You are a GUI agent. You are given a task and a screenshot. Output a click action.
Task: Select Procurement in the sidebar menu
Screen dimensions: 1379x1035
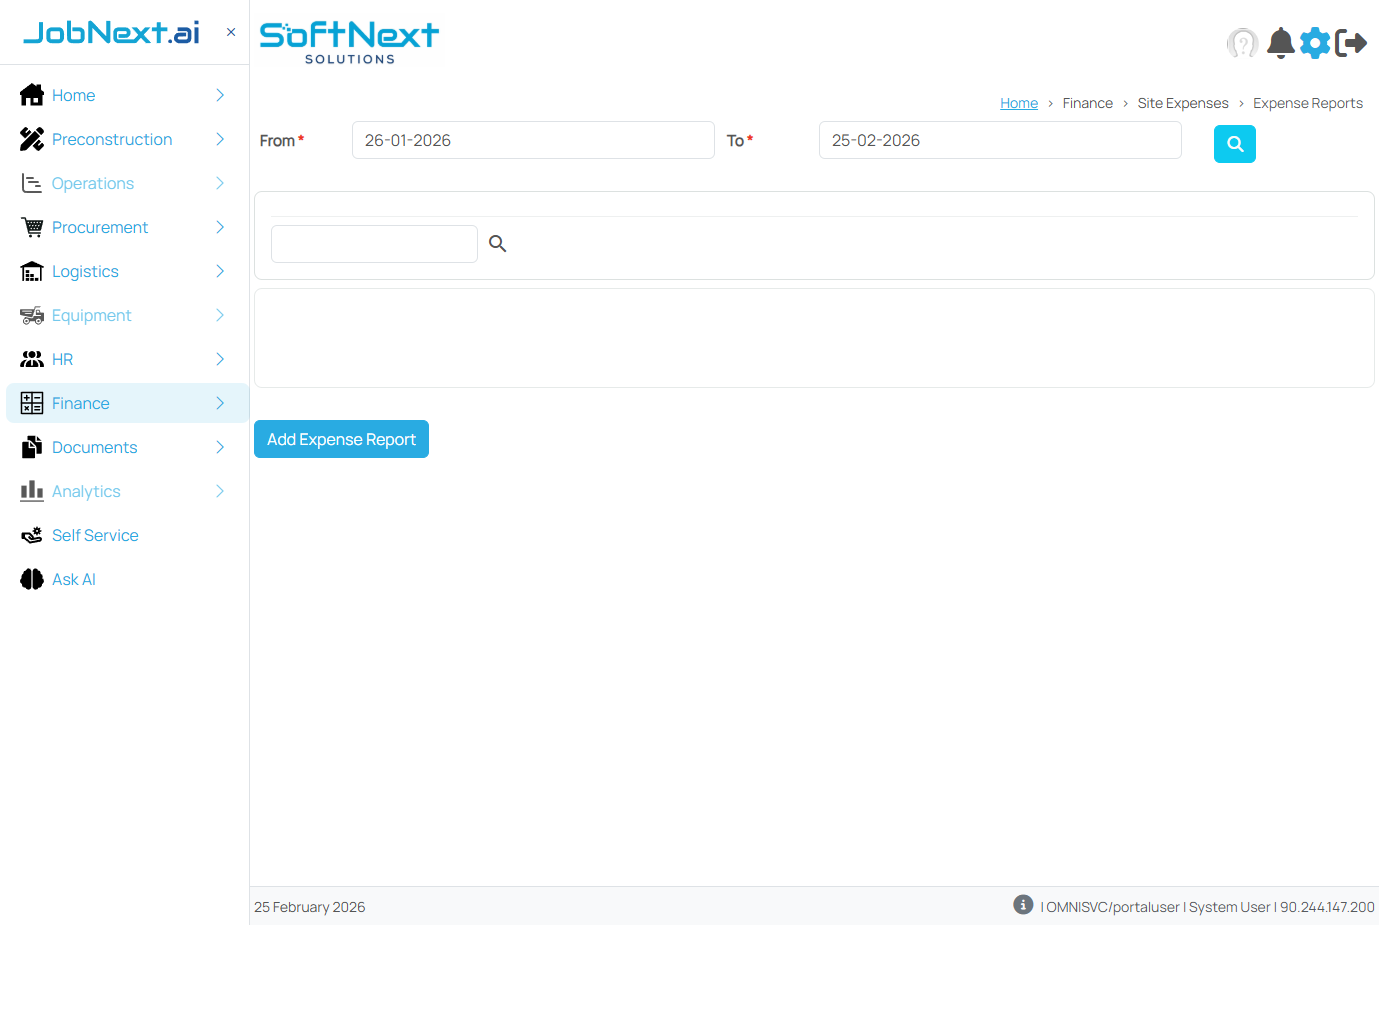pos(100,227)
